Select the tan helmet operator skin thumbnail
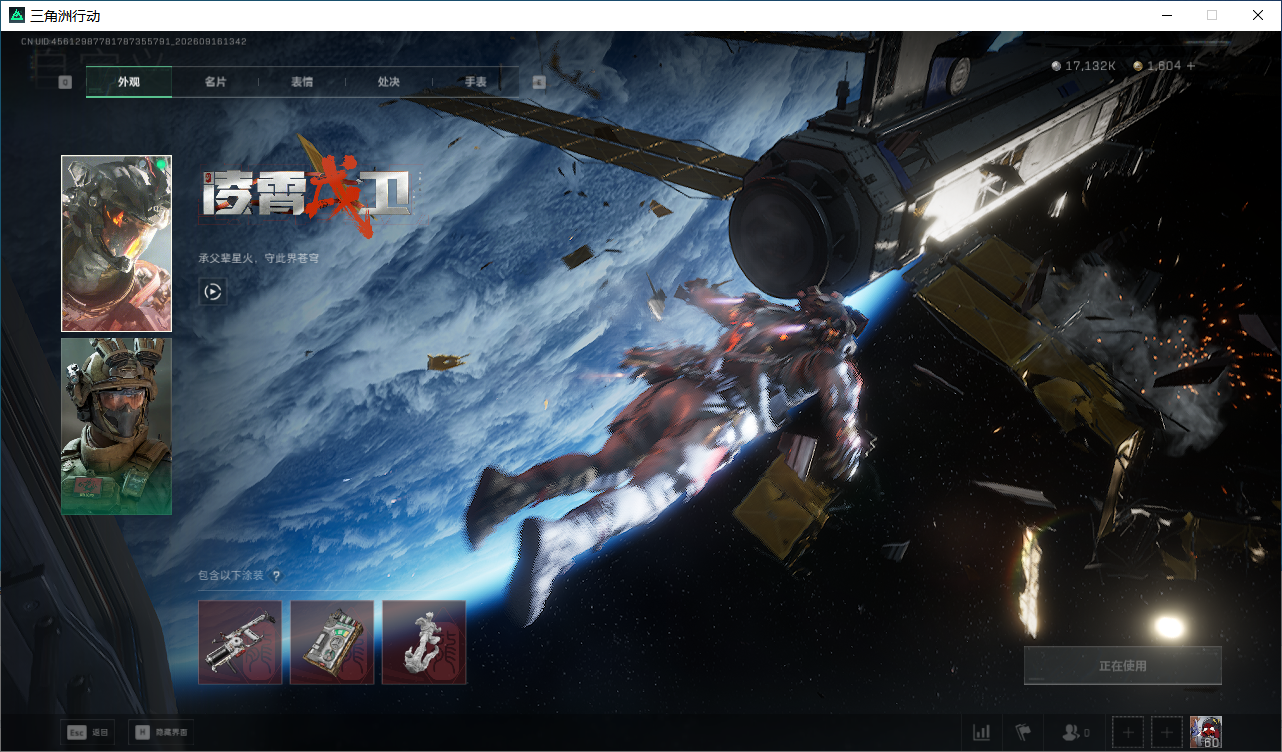 [116, 427]
